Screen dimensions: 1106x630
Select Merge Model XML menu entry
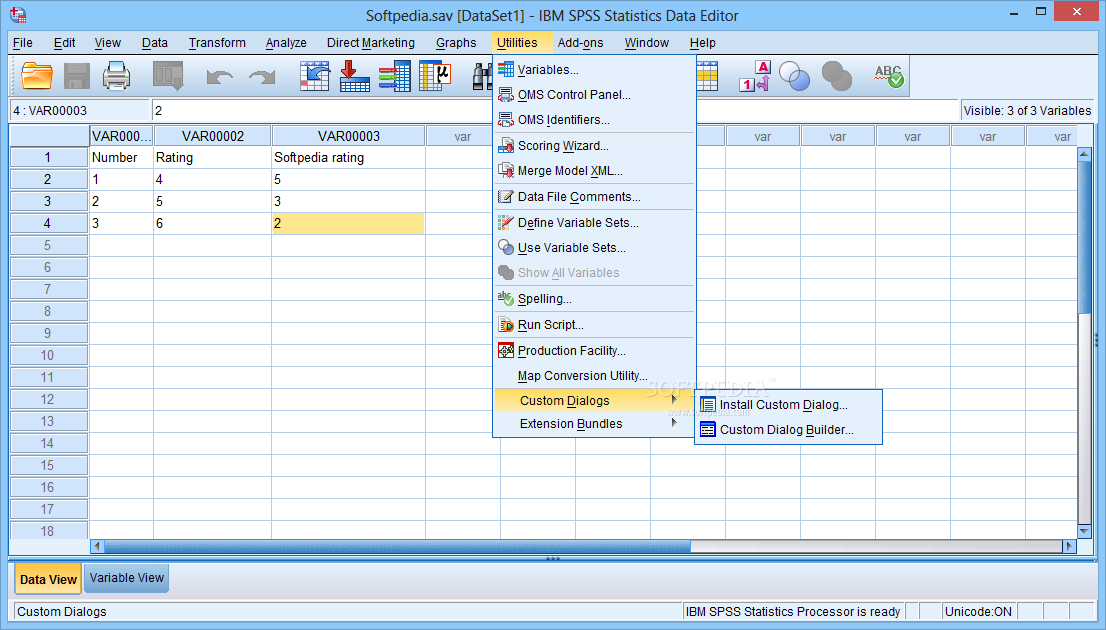click(595, 171)
